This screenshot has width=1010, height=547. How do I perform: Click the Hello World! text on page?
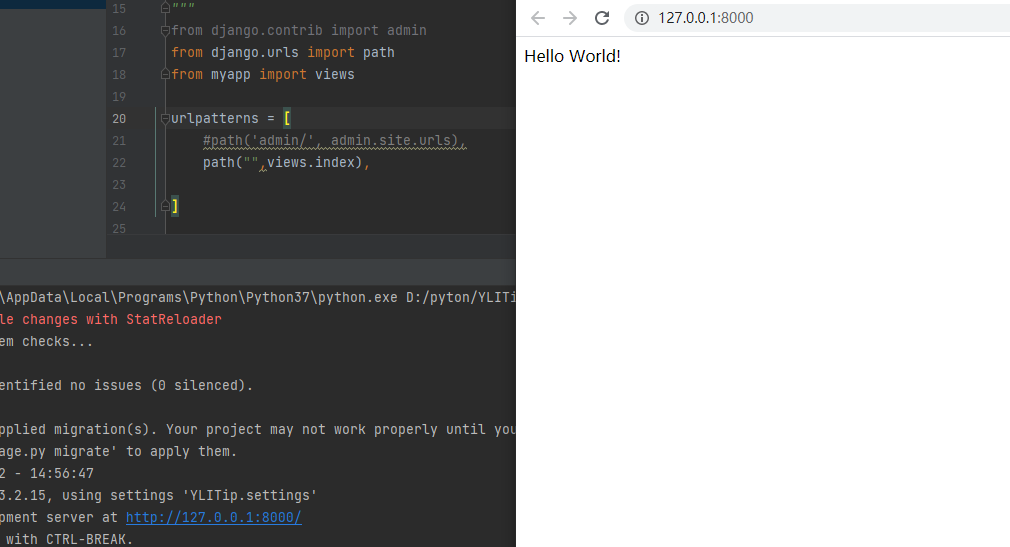(572, 56)
